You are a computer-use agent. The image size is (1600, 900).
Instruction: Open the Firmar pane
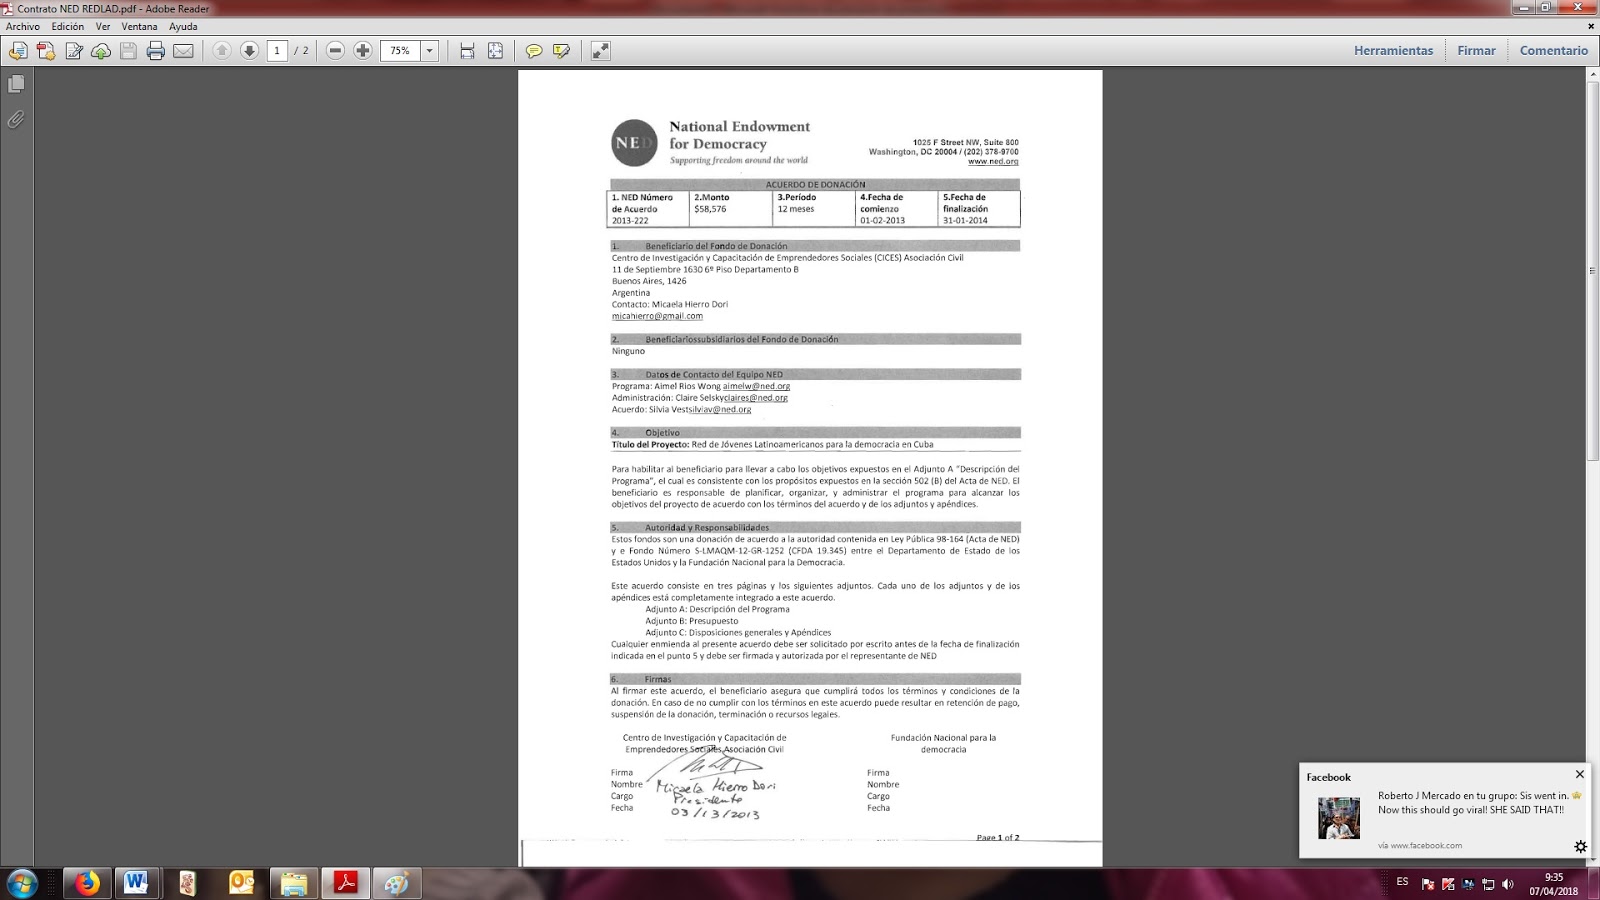(1476, 51)
